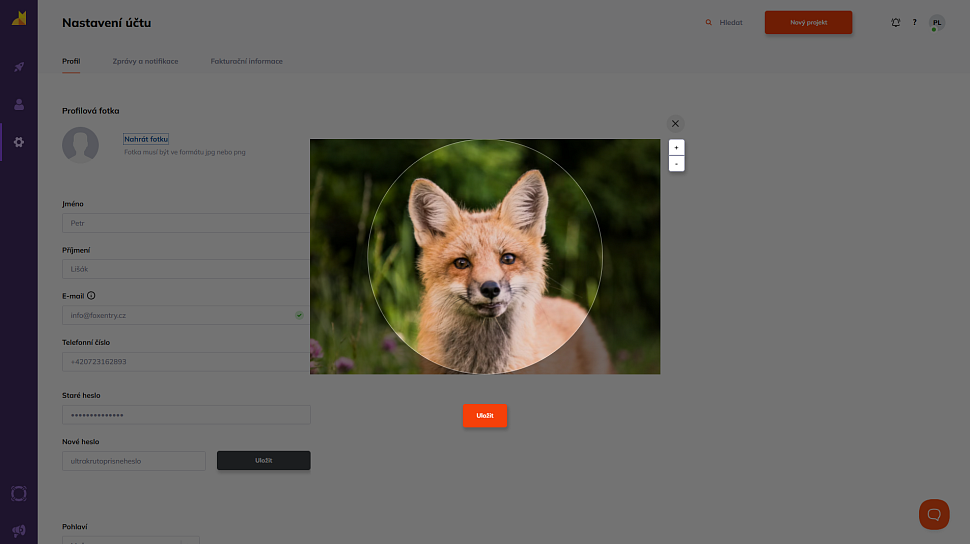The image size is (970, 544).
Task: Click the fox logo in sidebar
Action: point(19,19)
